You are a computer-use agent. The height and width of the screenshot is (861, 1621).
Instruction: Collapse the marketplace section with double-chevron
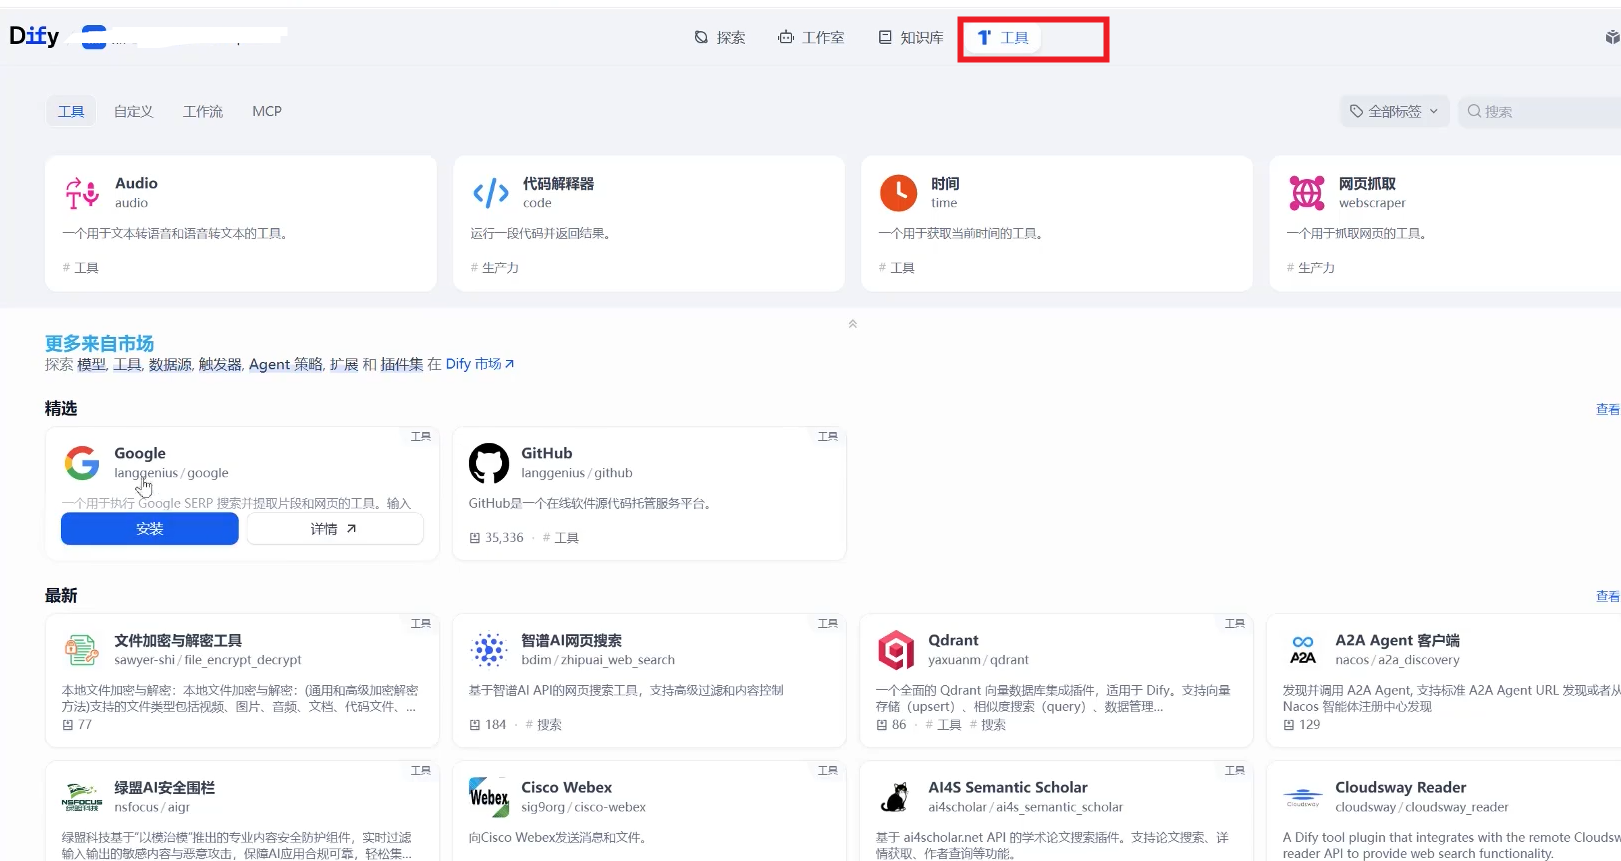[x=852, y=324]
